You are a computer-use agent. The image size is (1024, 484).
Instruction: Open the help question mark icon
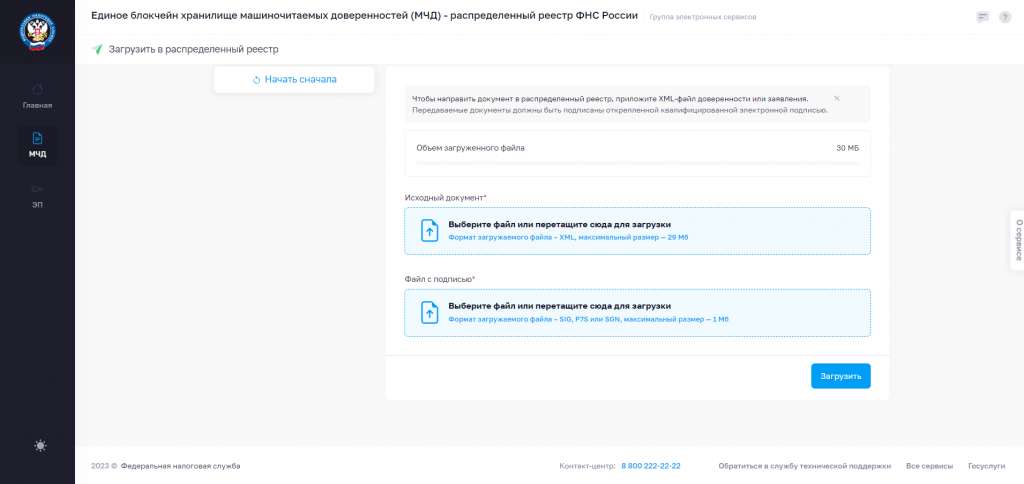(1005, 17)
